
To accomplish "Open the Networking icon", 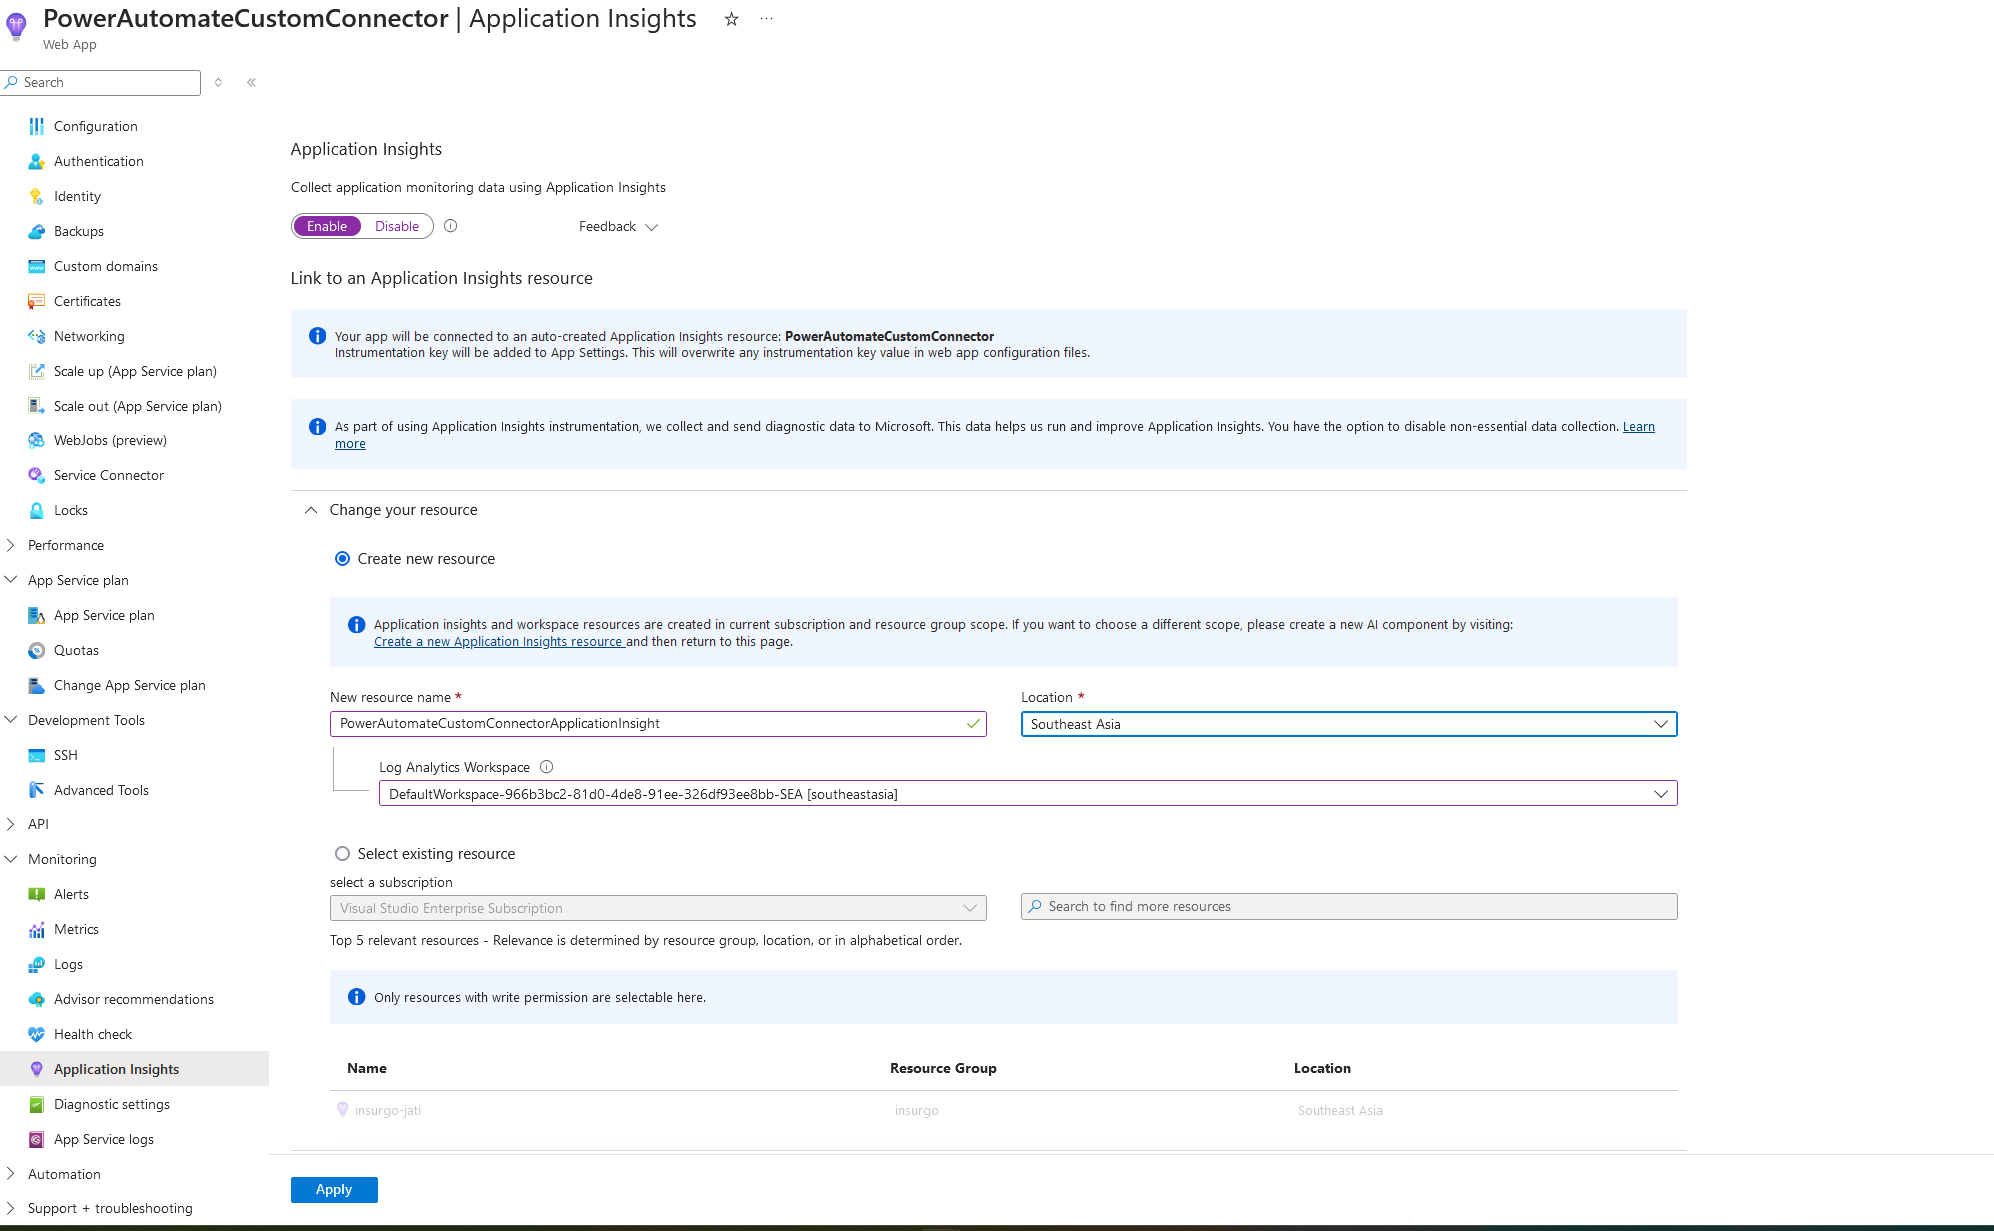I will pos(36,336).
